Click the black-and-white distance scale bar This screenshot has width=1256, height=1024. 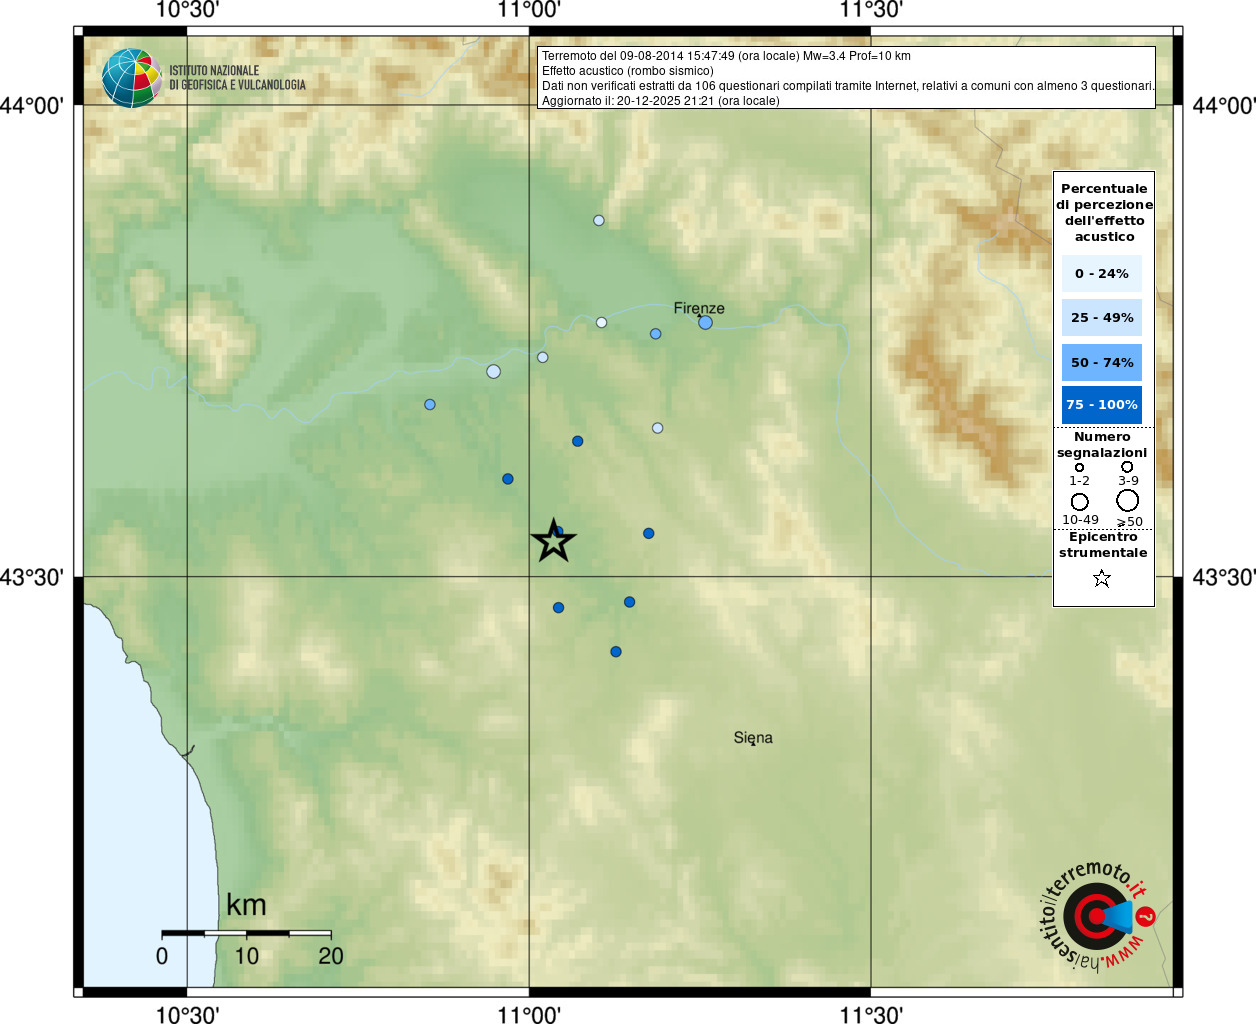tap(246, 933)
